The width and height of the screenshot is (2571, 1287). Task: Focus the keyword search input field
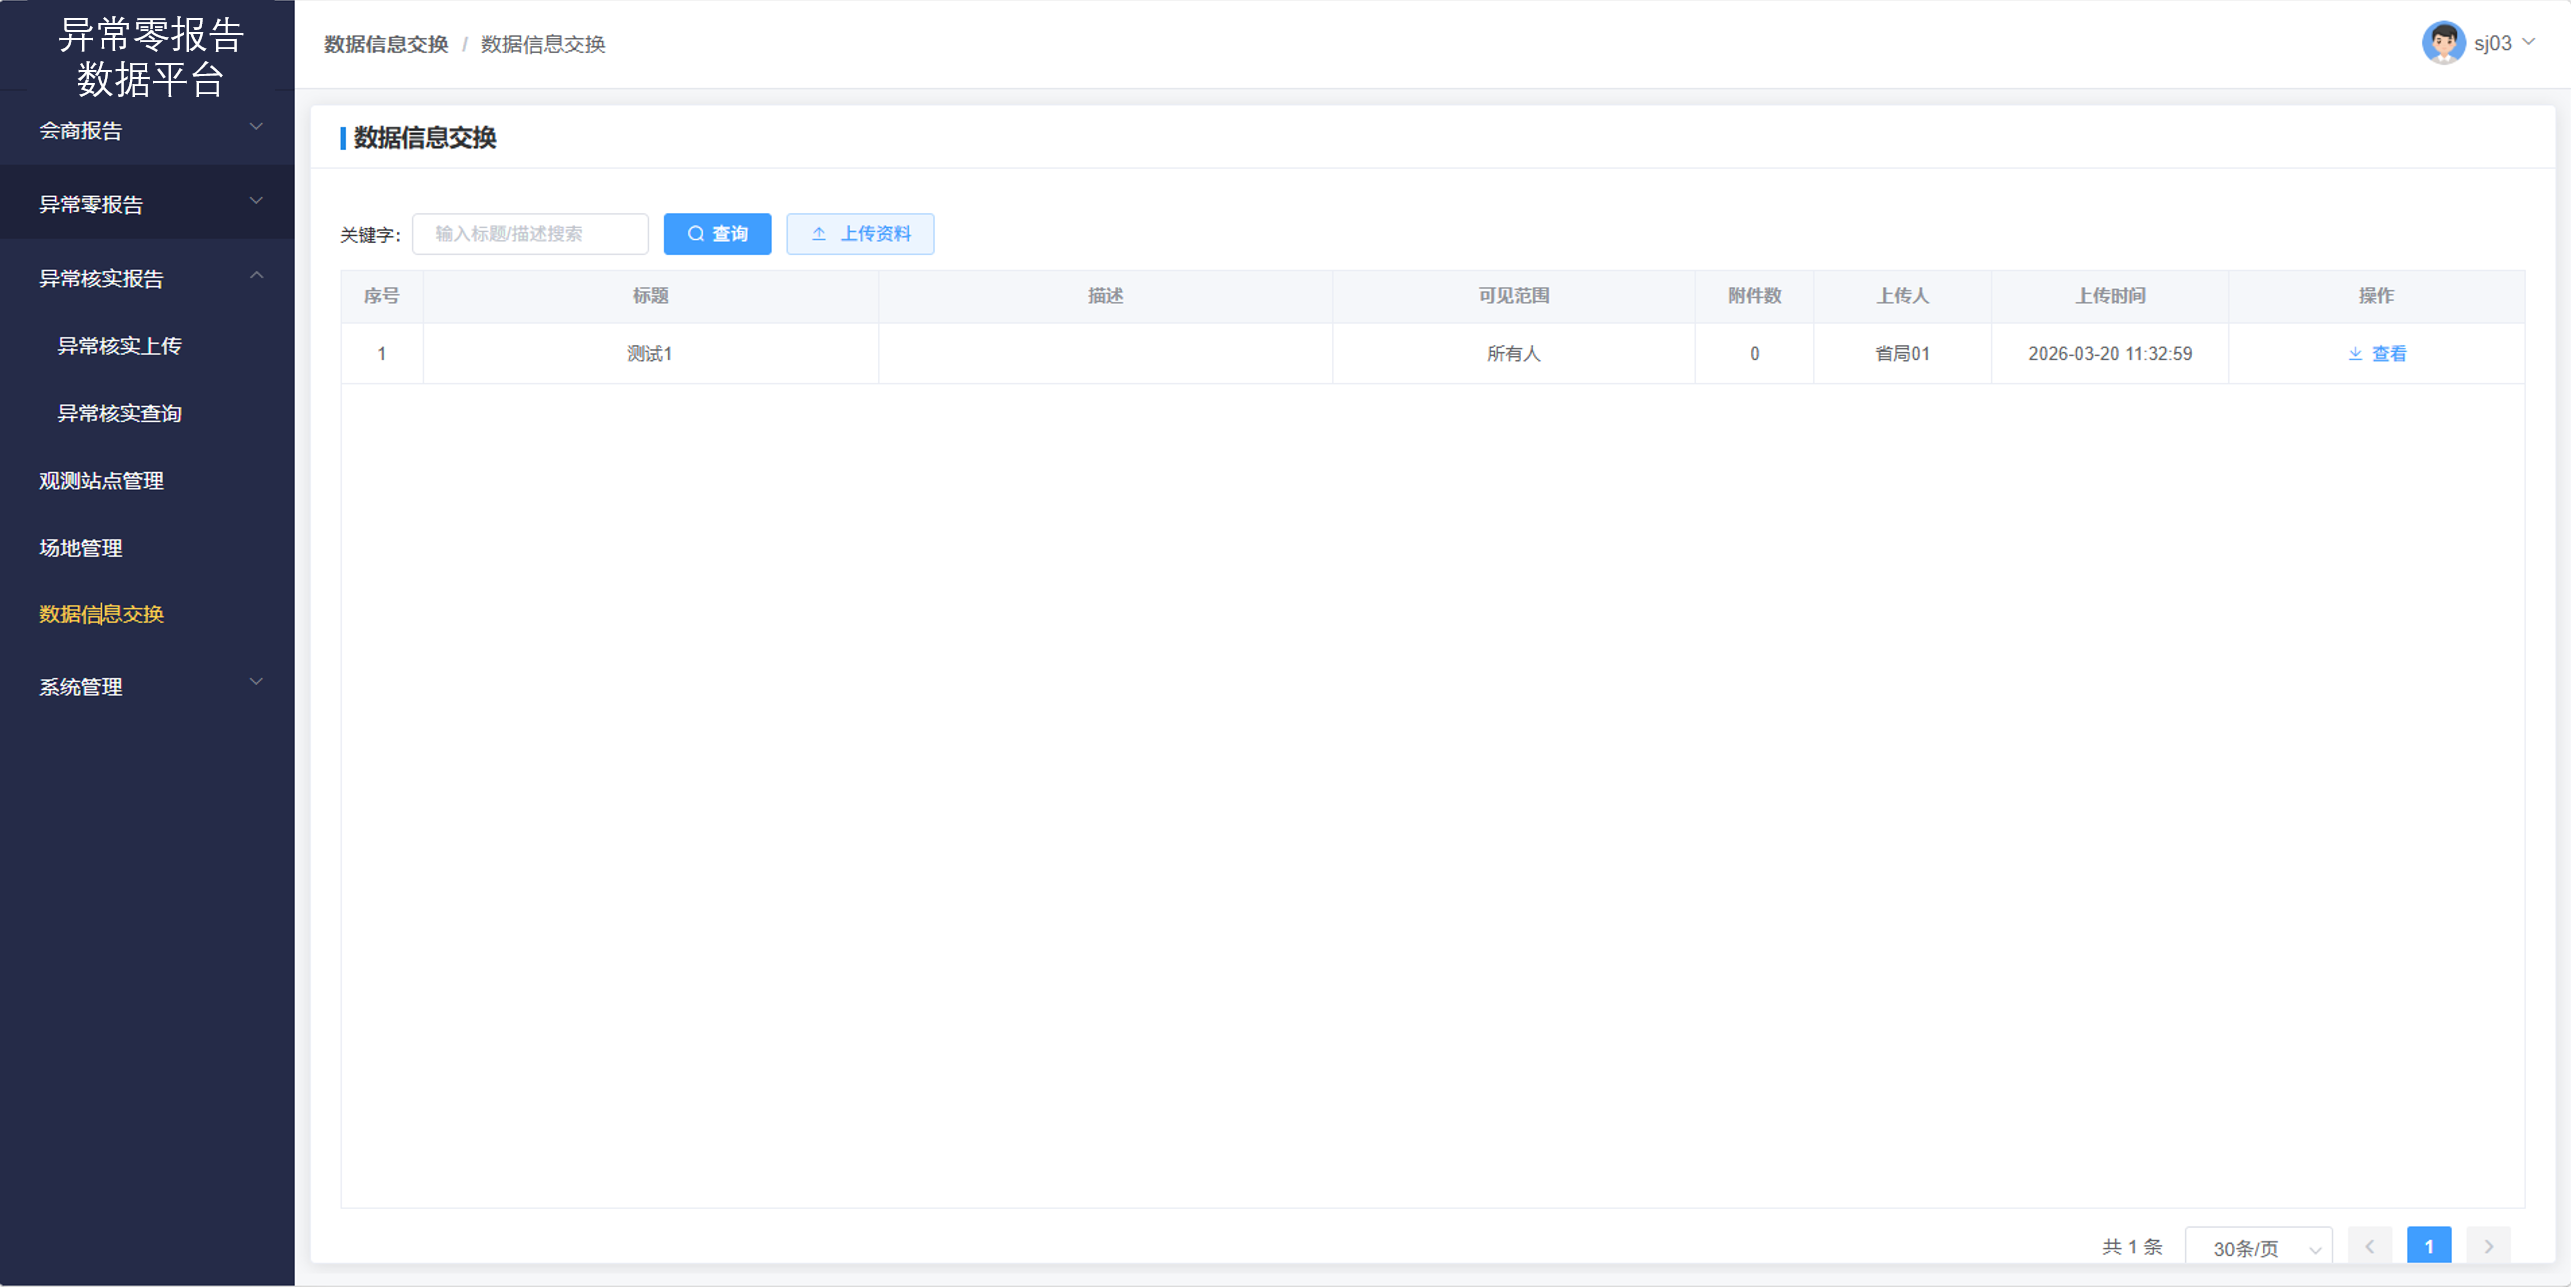coord(530,234)
